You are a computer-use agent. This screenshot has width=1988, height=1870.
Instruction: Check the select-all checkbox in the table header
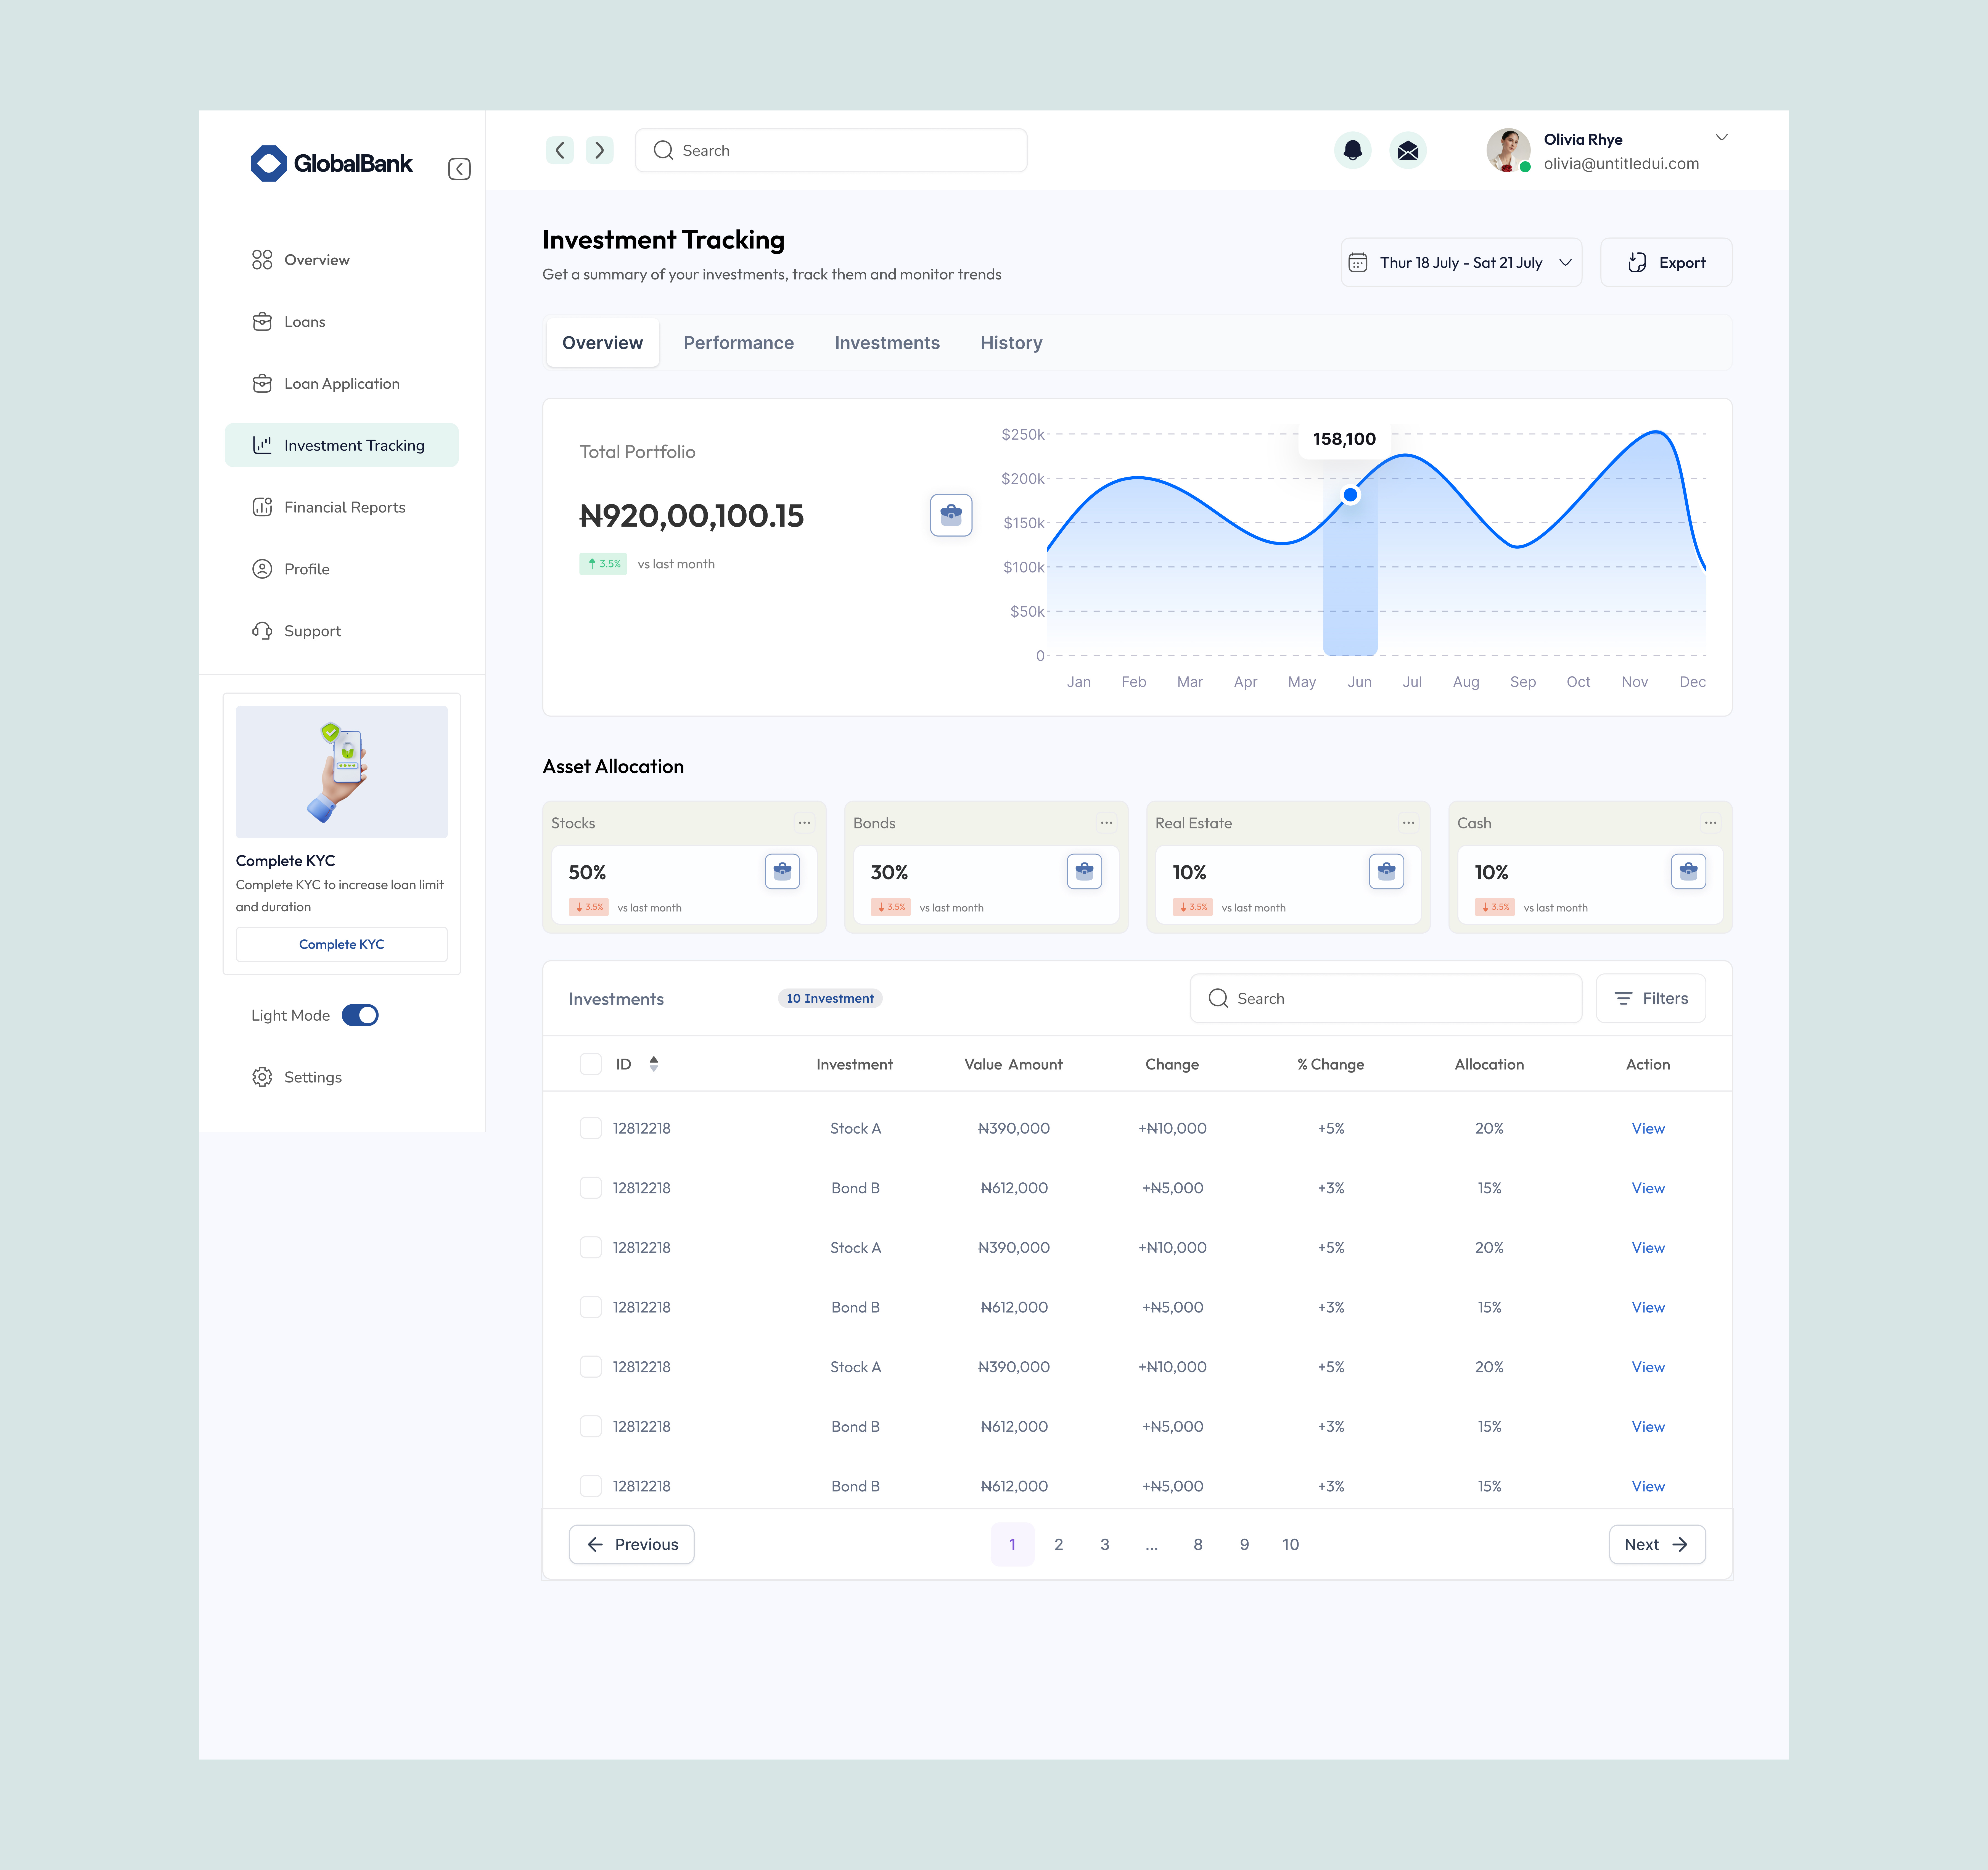[x=591, y=1064]
